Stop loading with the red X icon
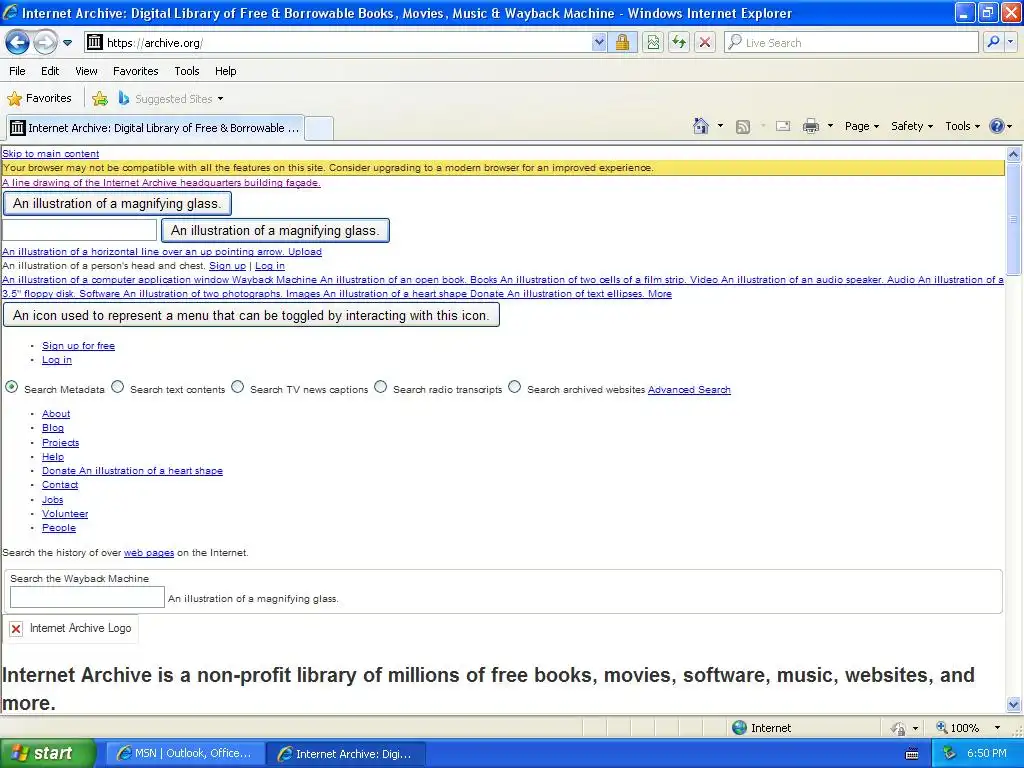The width and height of the screenshot is (1024, 768). click(x=705, y=42)
